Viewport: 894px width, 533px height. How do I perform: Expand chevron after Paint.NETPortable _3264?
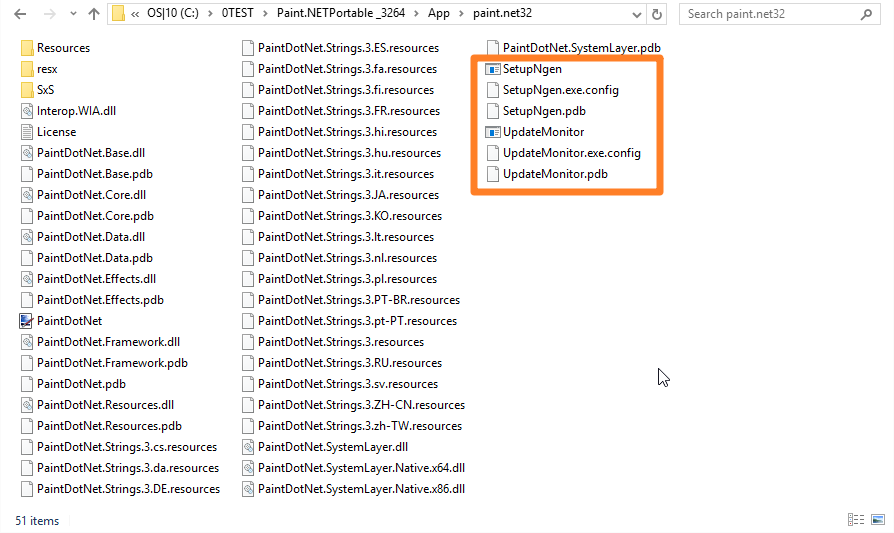417,14
